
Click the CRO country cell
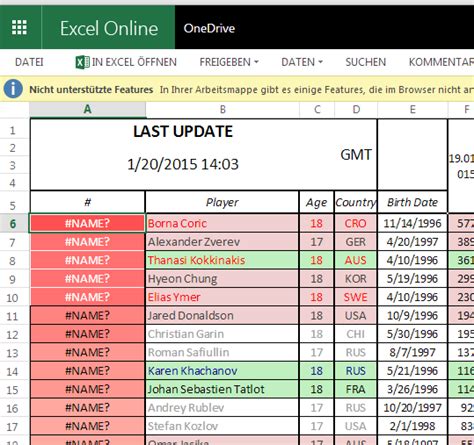[356, 223]
